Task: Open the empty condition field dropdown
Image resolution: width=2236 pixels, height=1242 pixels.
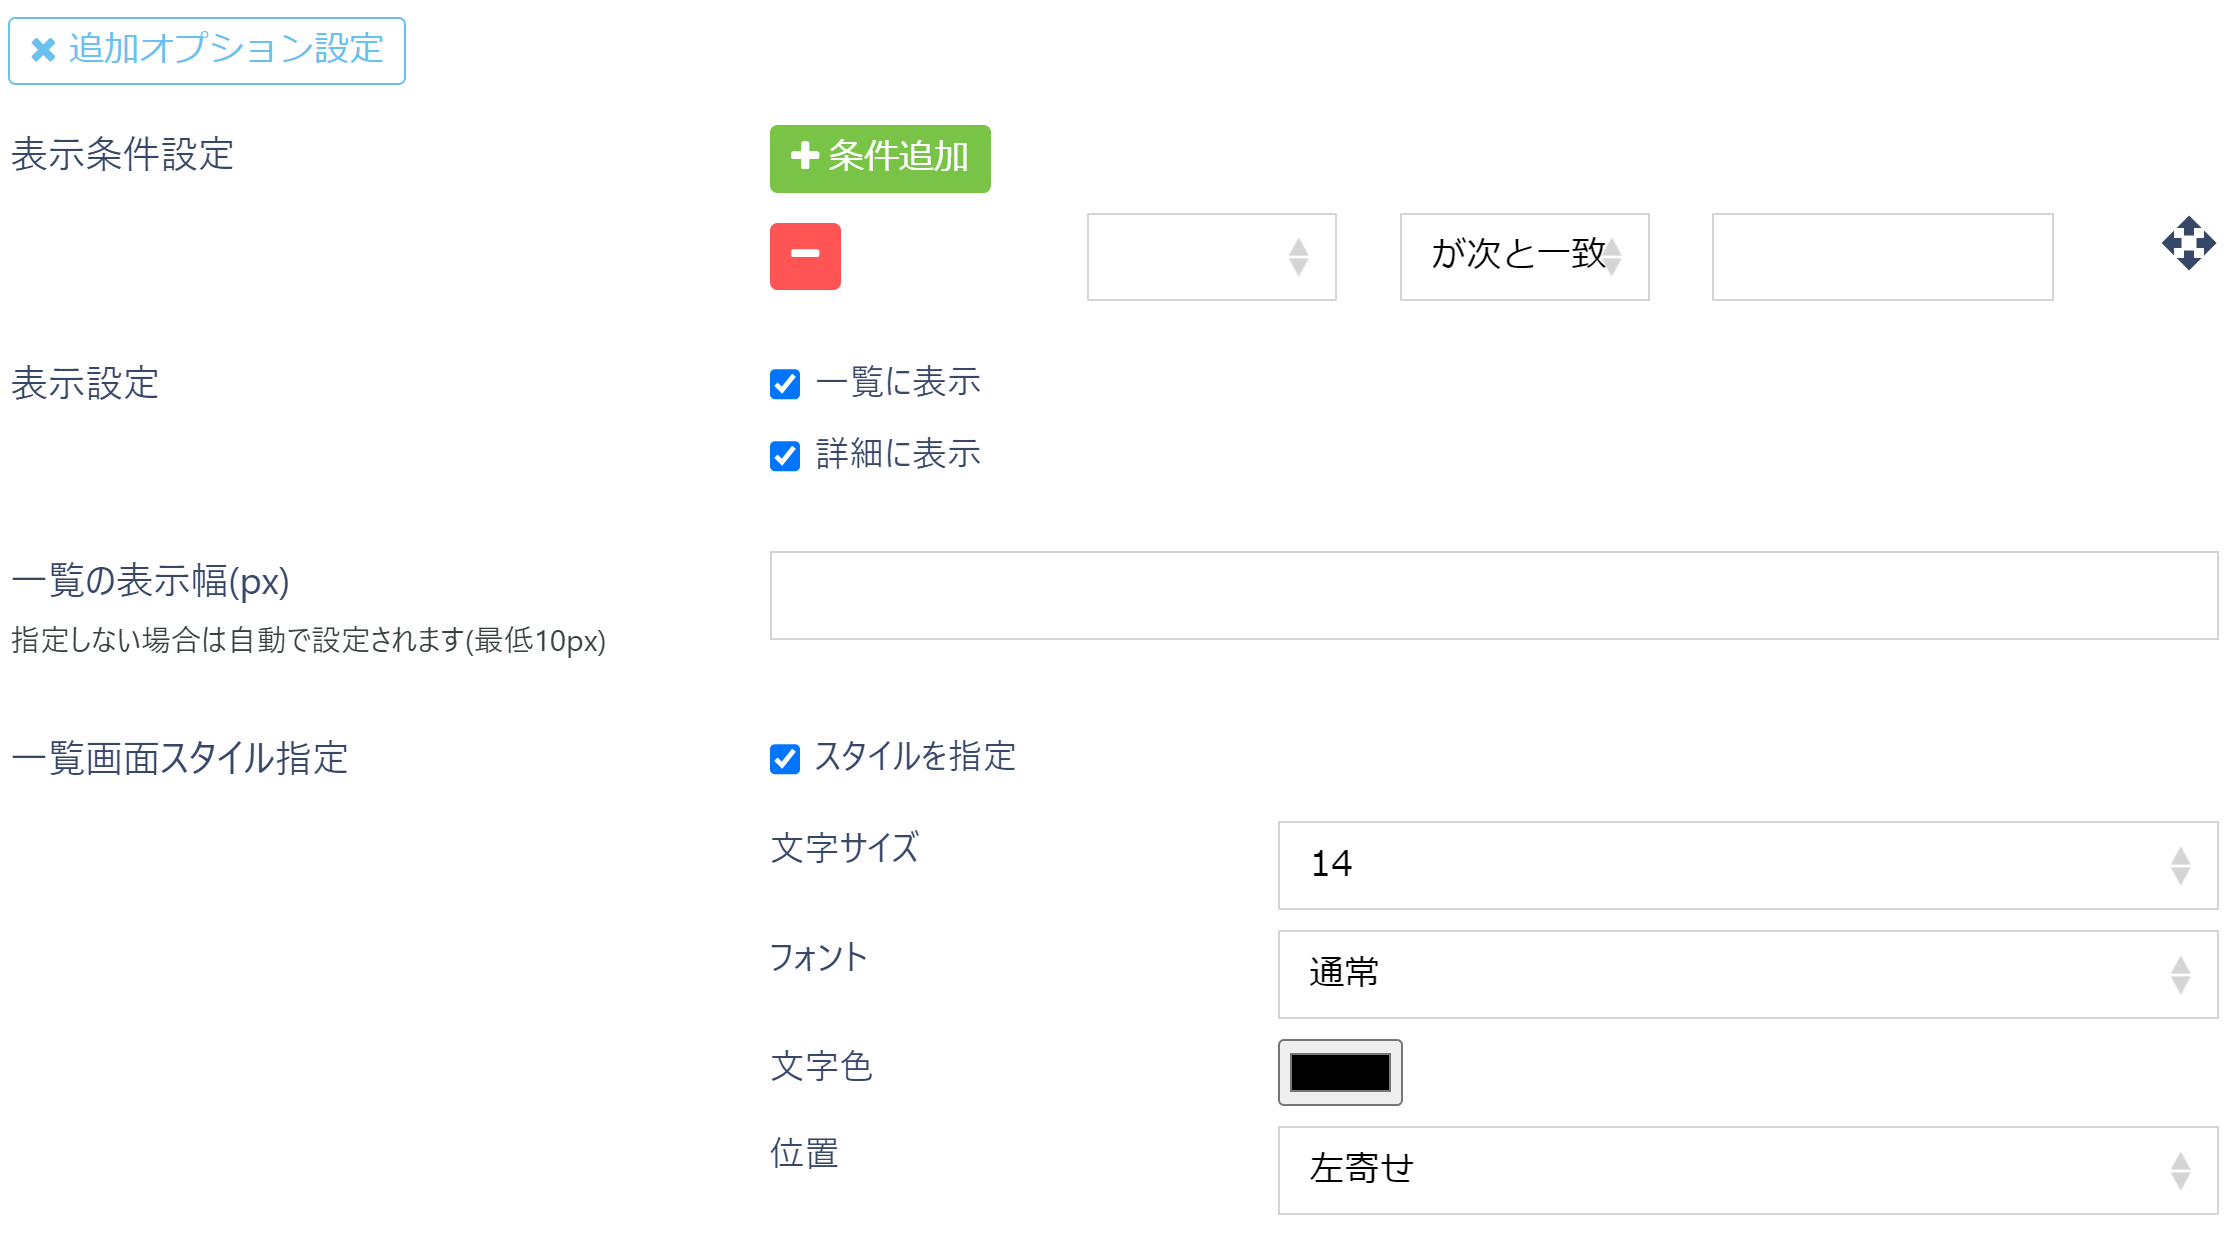Action: (x=1210, y=257)
